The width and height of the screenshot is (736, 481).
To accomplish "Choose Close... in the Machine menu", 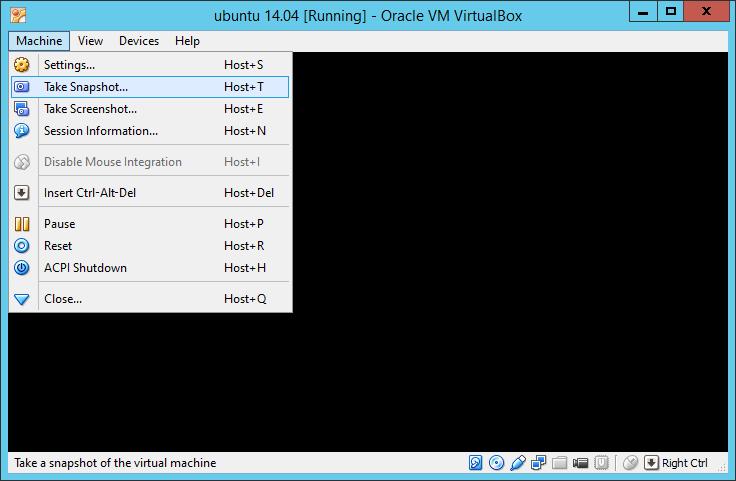I will click(150, 299).
